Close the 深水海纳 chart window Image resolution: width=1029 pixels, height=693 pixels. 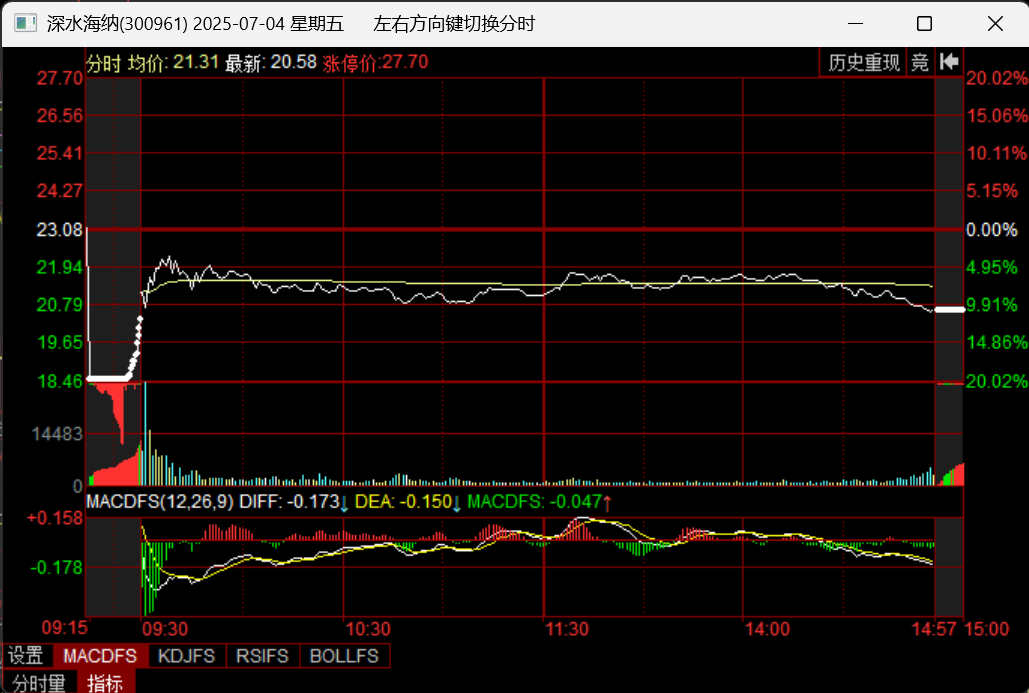coord(993,23)
